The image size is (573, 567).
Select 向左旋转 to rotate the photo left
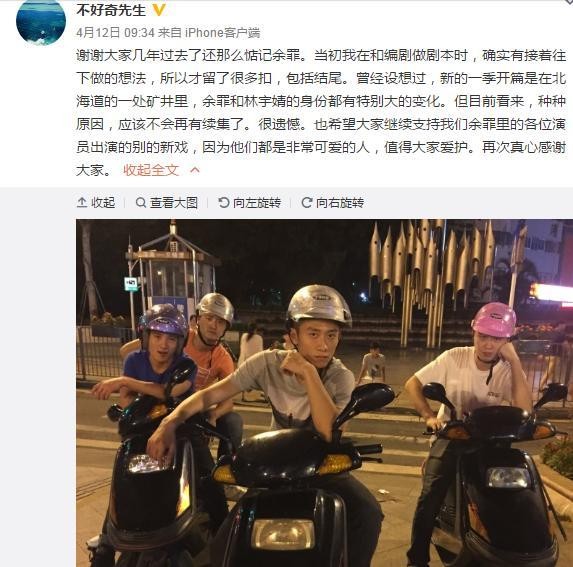tap(257, 202)
